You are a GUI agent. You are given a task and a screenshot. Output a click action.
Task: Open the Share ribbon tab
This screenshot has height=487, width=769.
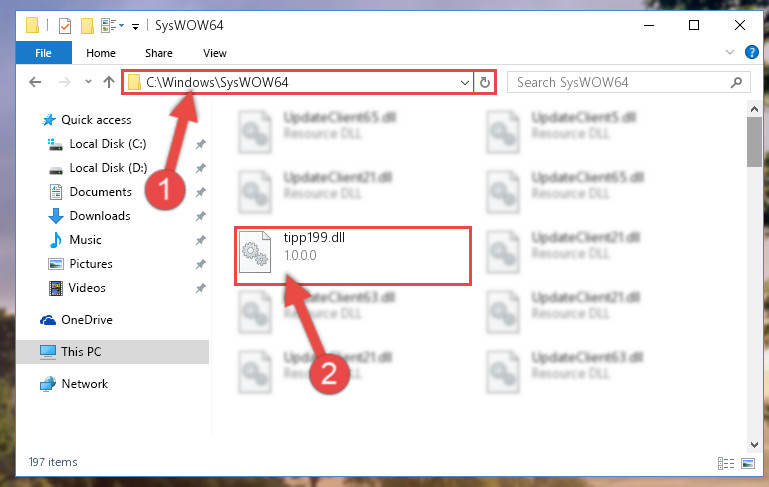click(x=158, y=53)
